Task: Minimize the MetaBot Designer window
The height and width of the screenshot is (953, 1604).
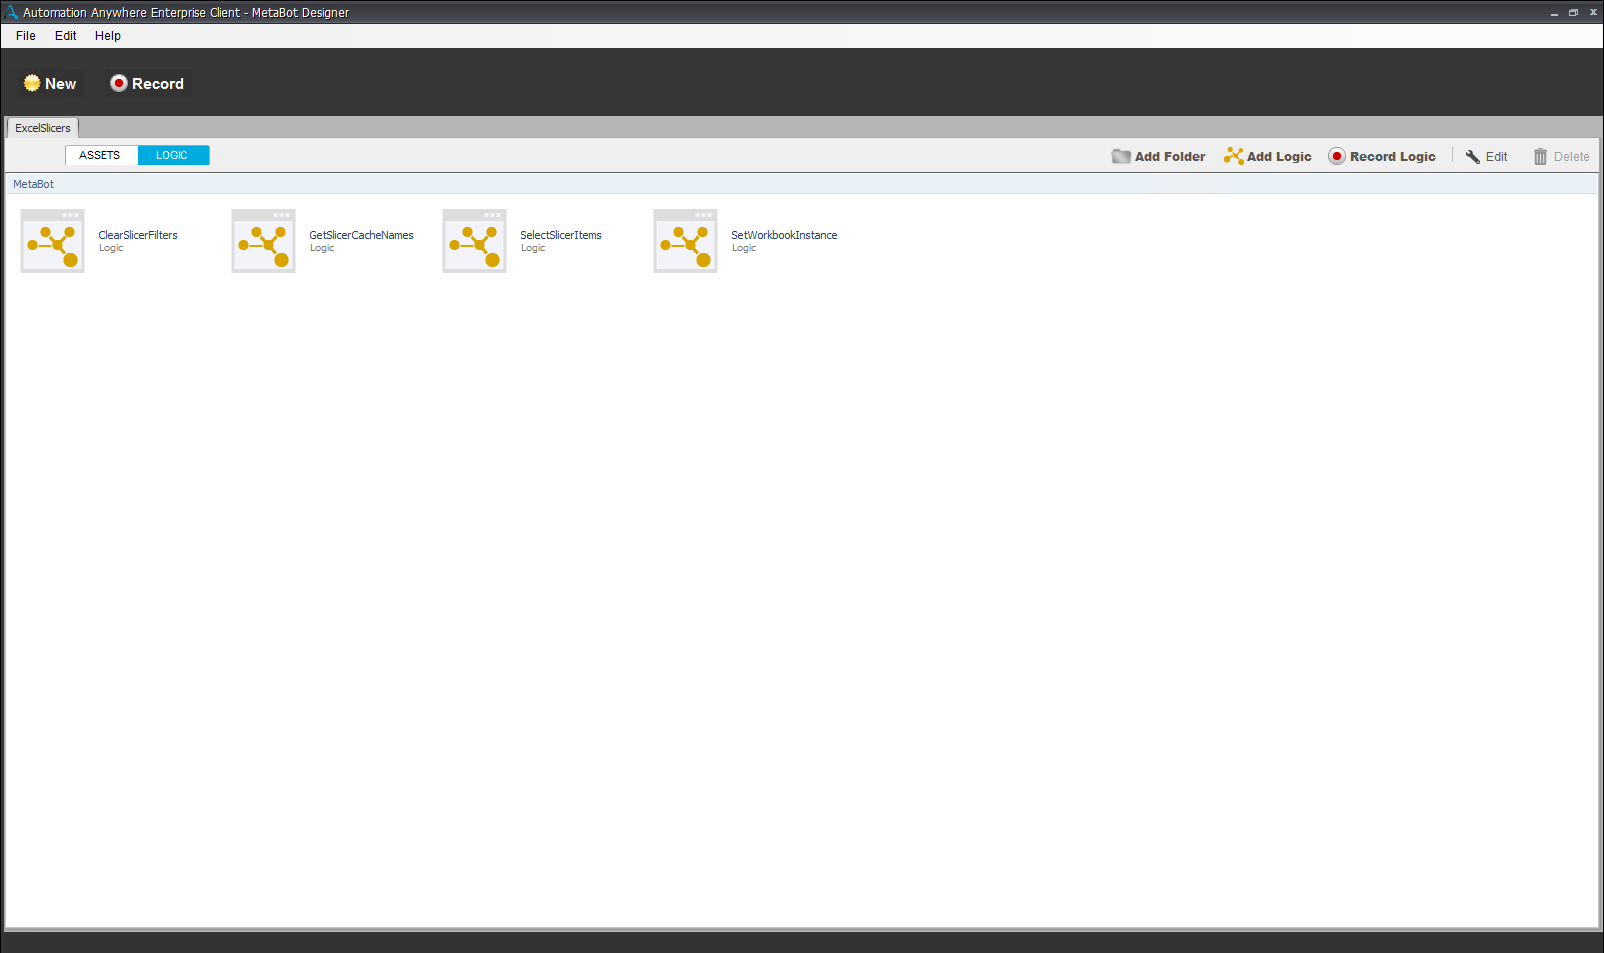Action: pos(1554,13)
